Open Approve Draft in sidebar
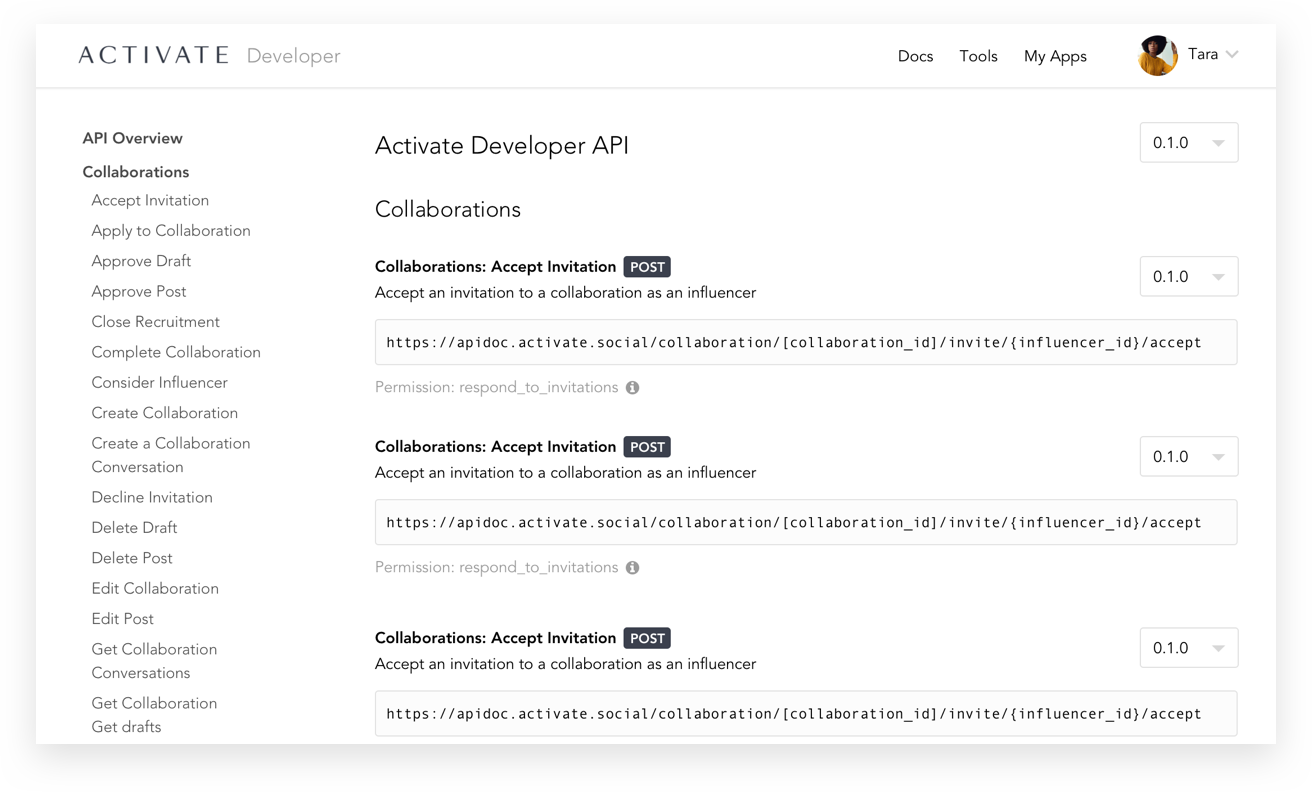 point(141,261)
